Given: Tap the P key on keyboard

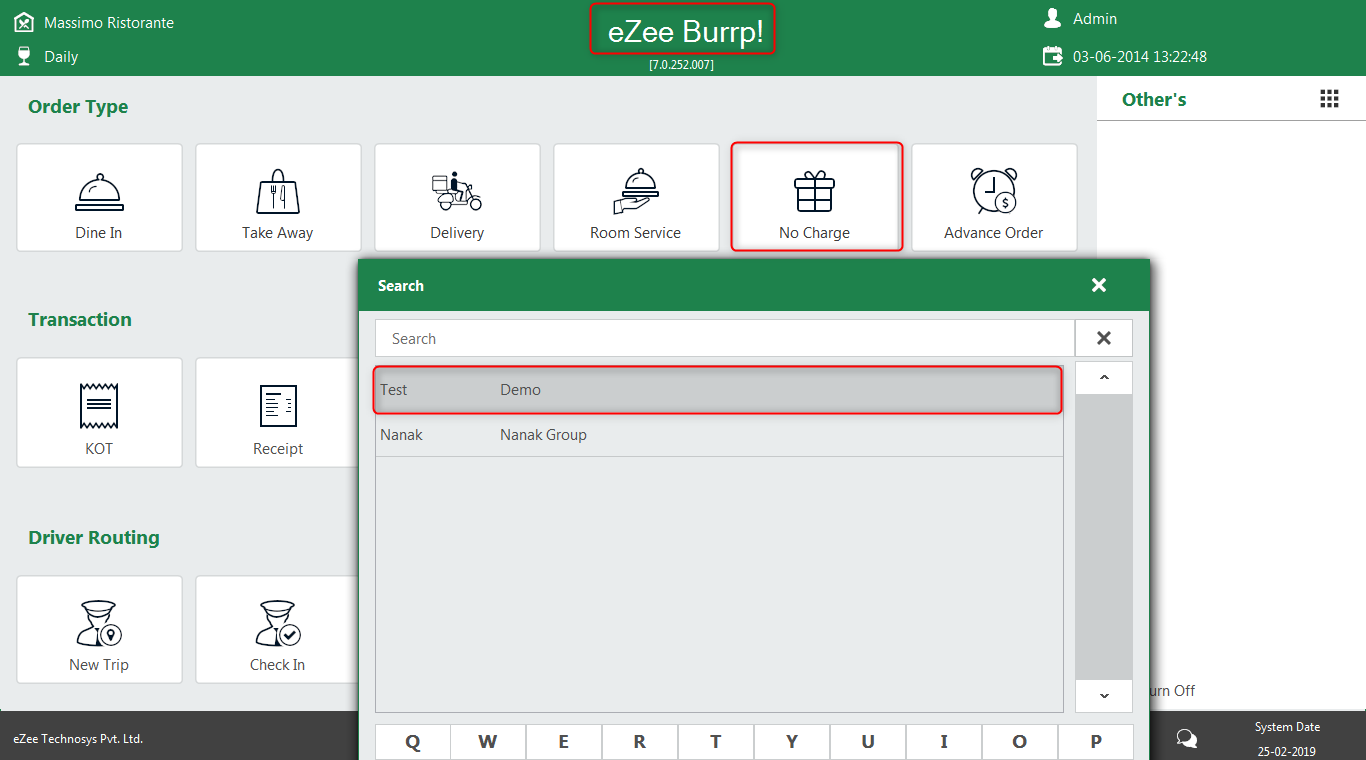Looking at the screenshot, I should 1096,742.
